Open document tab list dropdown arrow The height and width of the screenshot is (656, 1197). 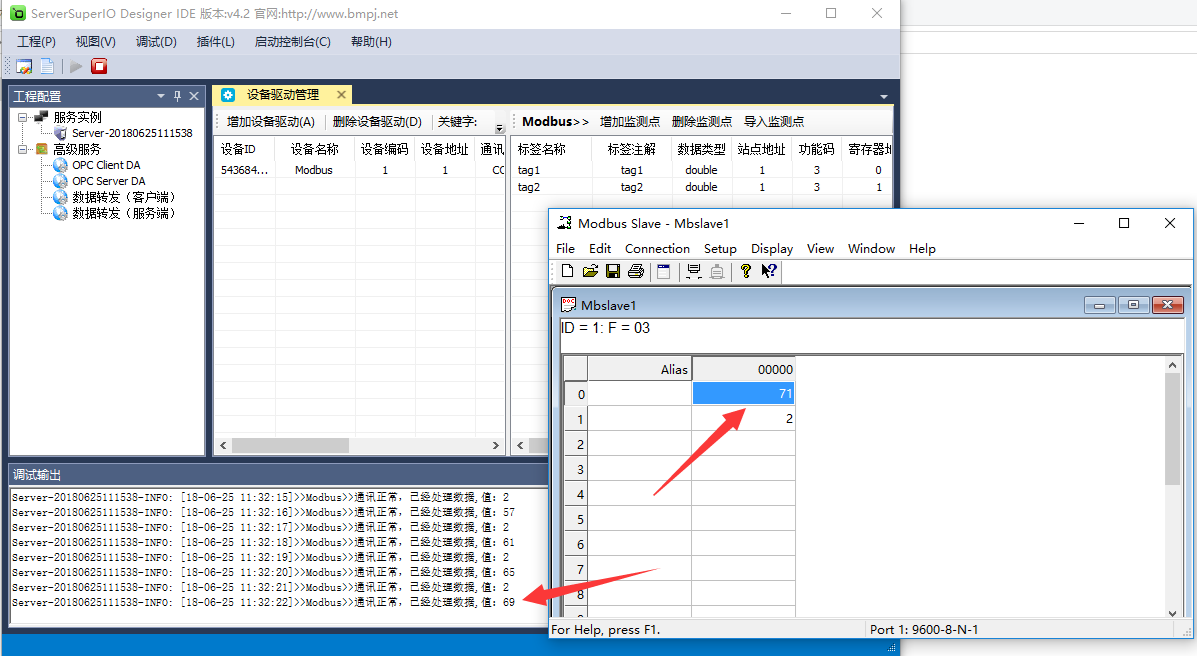coord(883,97)
